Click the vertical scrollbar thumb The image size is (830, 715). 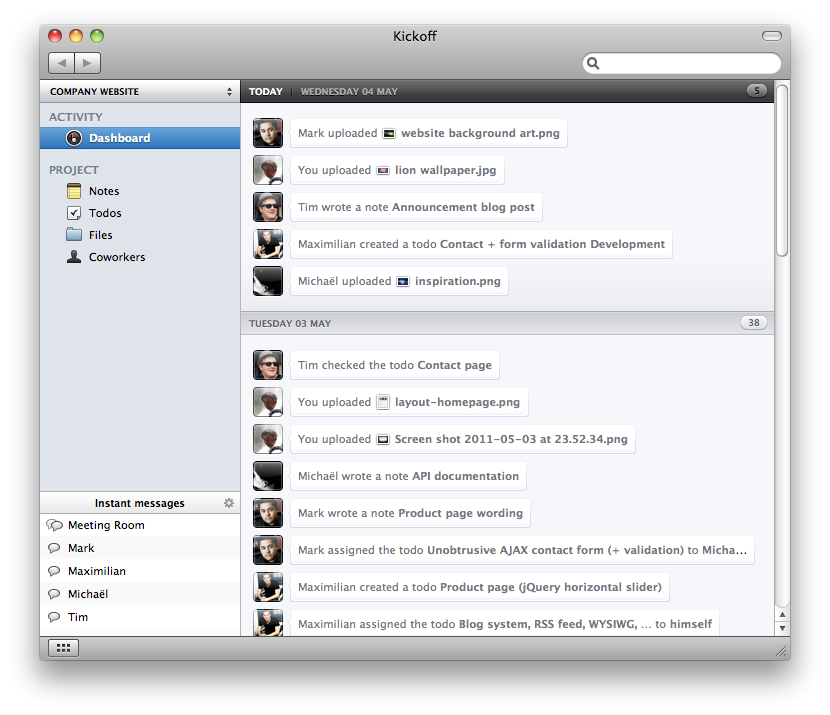tap(782, 170)
